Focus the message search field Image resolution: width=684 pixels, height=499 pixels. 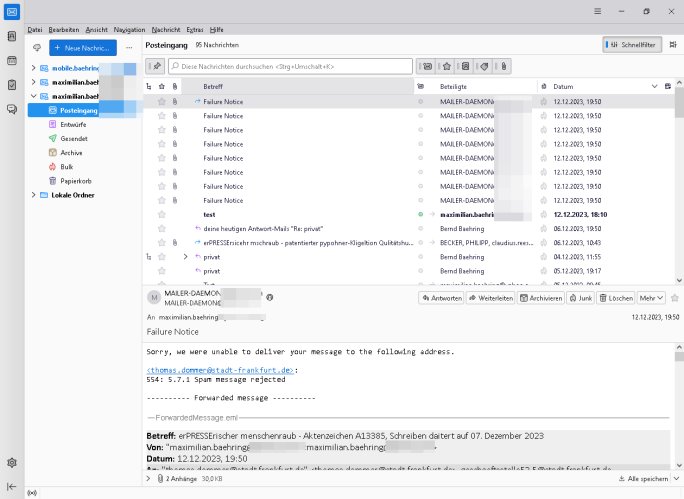click(x=291, y=66)
